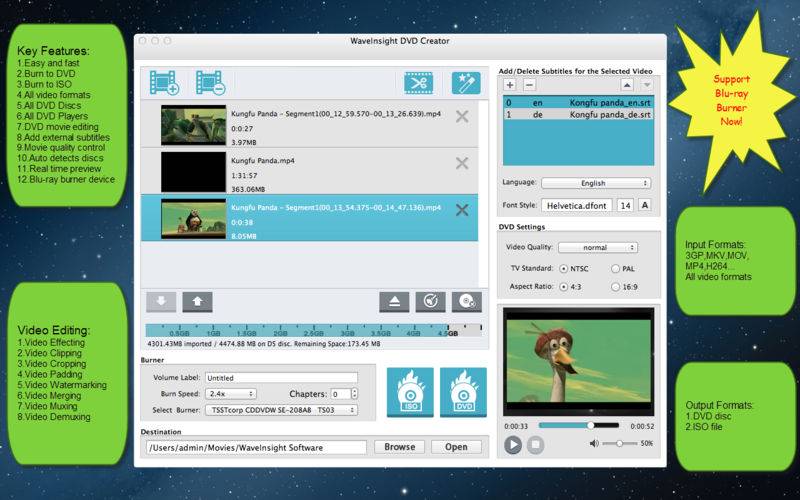Click the bird preview video frame

579,361
